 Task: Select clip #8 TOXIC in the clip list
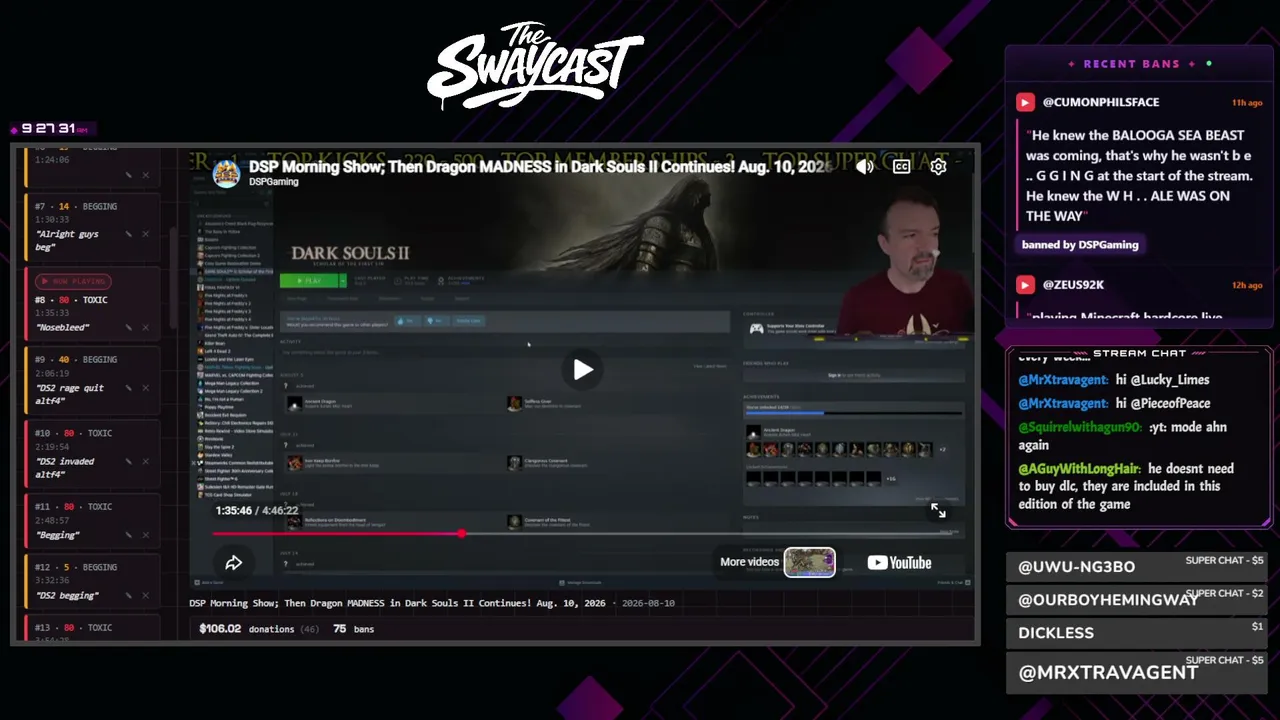coord(91,303)
